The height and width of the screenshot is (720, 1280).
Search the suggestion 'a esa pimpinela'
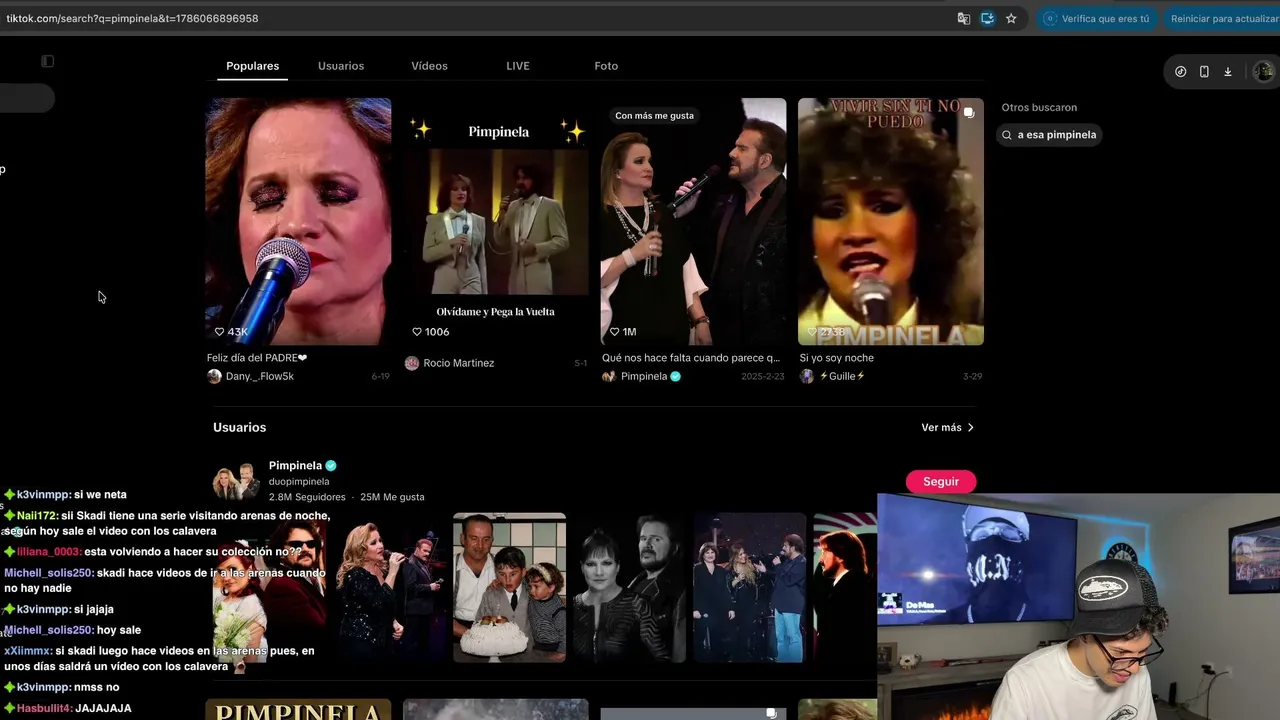[1049, 135]
